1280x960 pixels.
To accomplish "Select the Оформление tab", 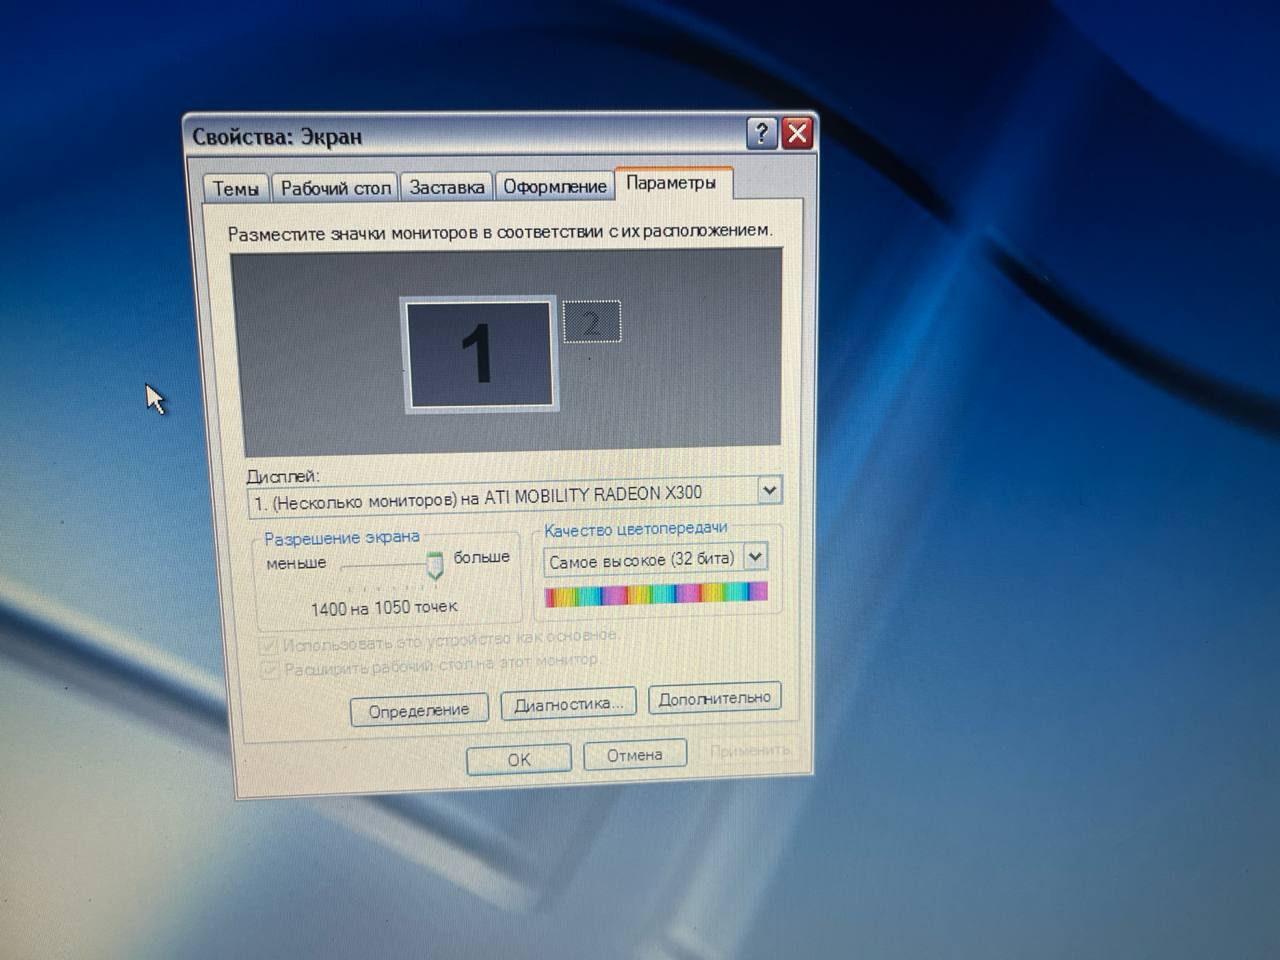I will (554, 186).
